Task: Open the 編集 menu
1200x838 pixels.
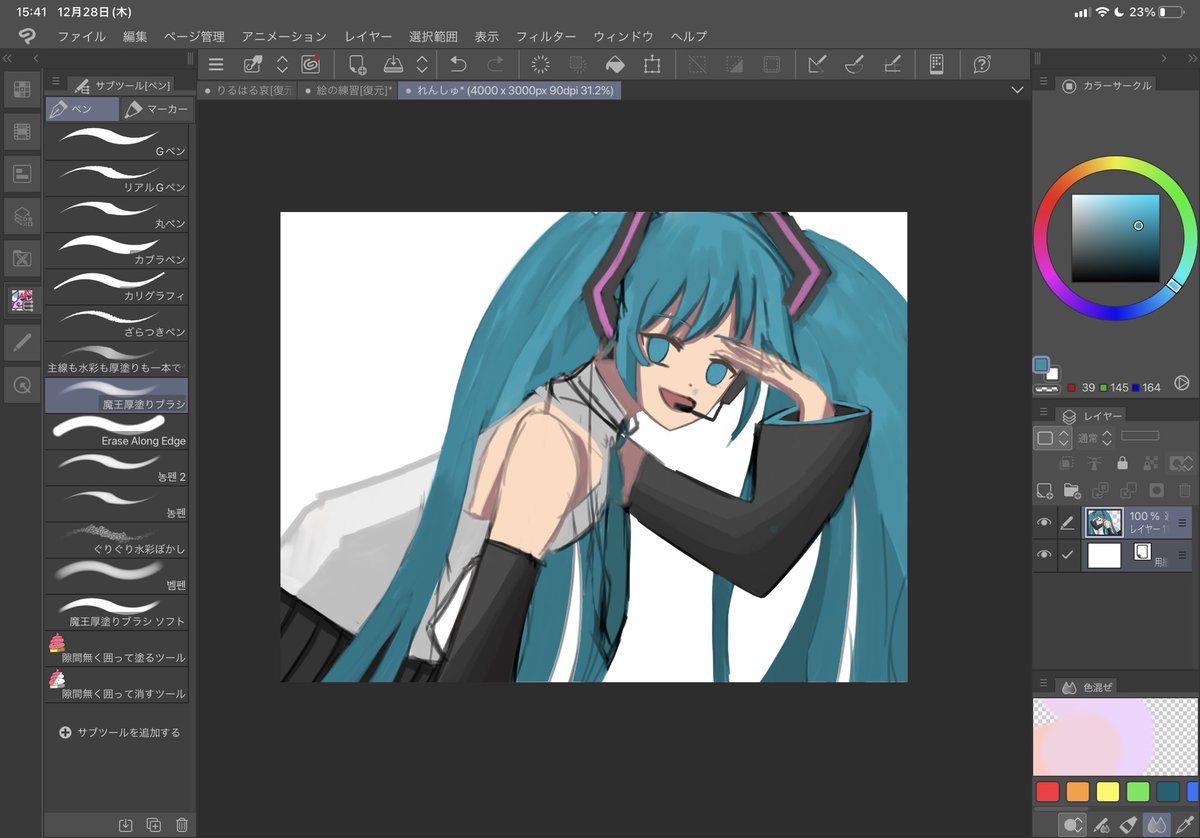Action: click(x=134, y=36)
